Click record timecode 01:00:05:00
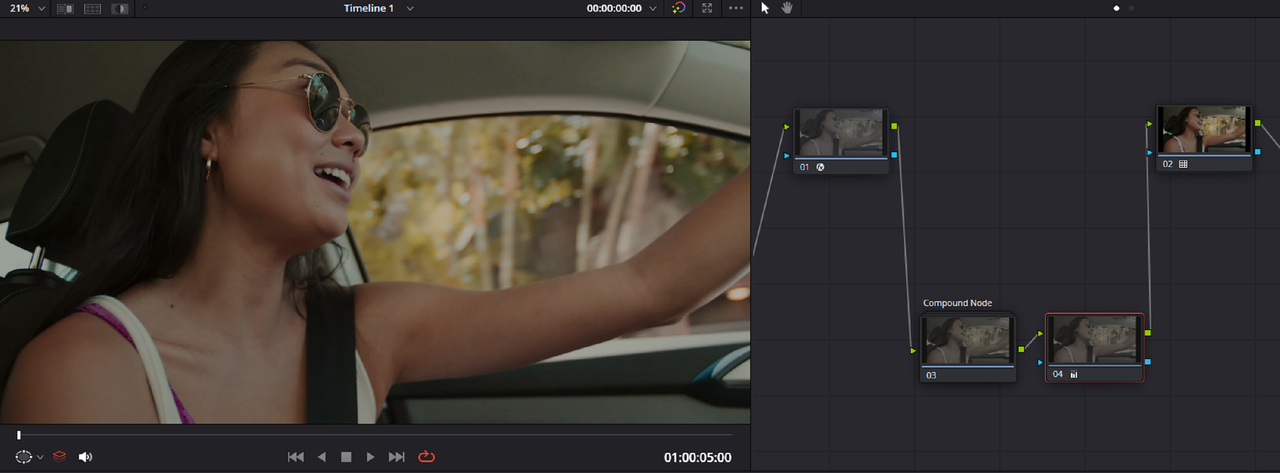Image resolution: width=1280 pixels, height=473 pixels. pos(698,458)
